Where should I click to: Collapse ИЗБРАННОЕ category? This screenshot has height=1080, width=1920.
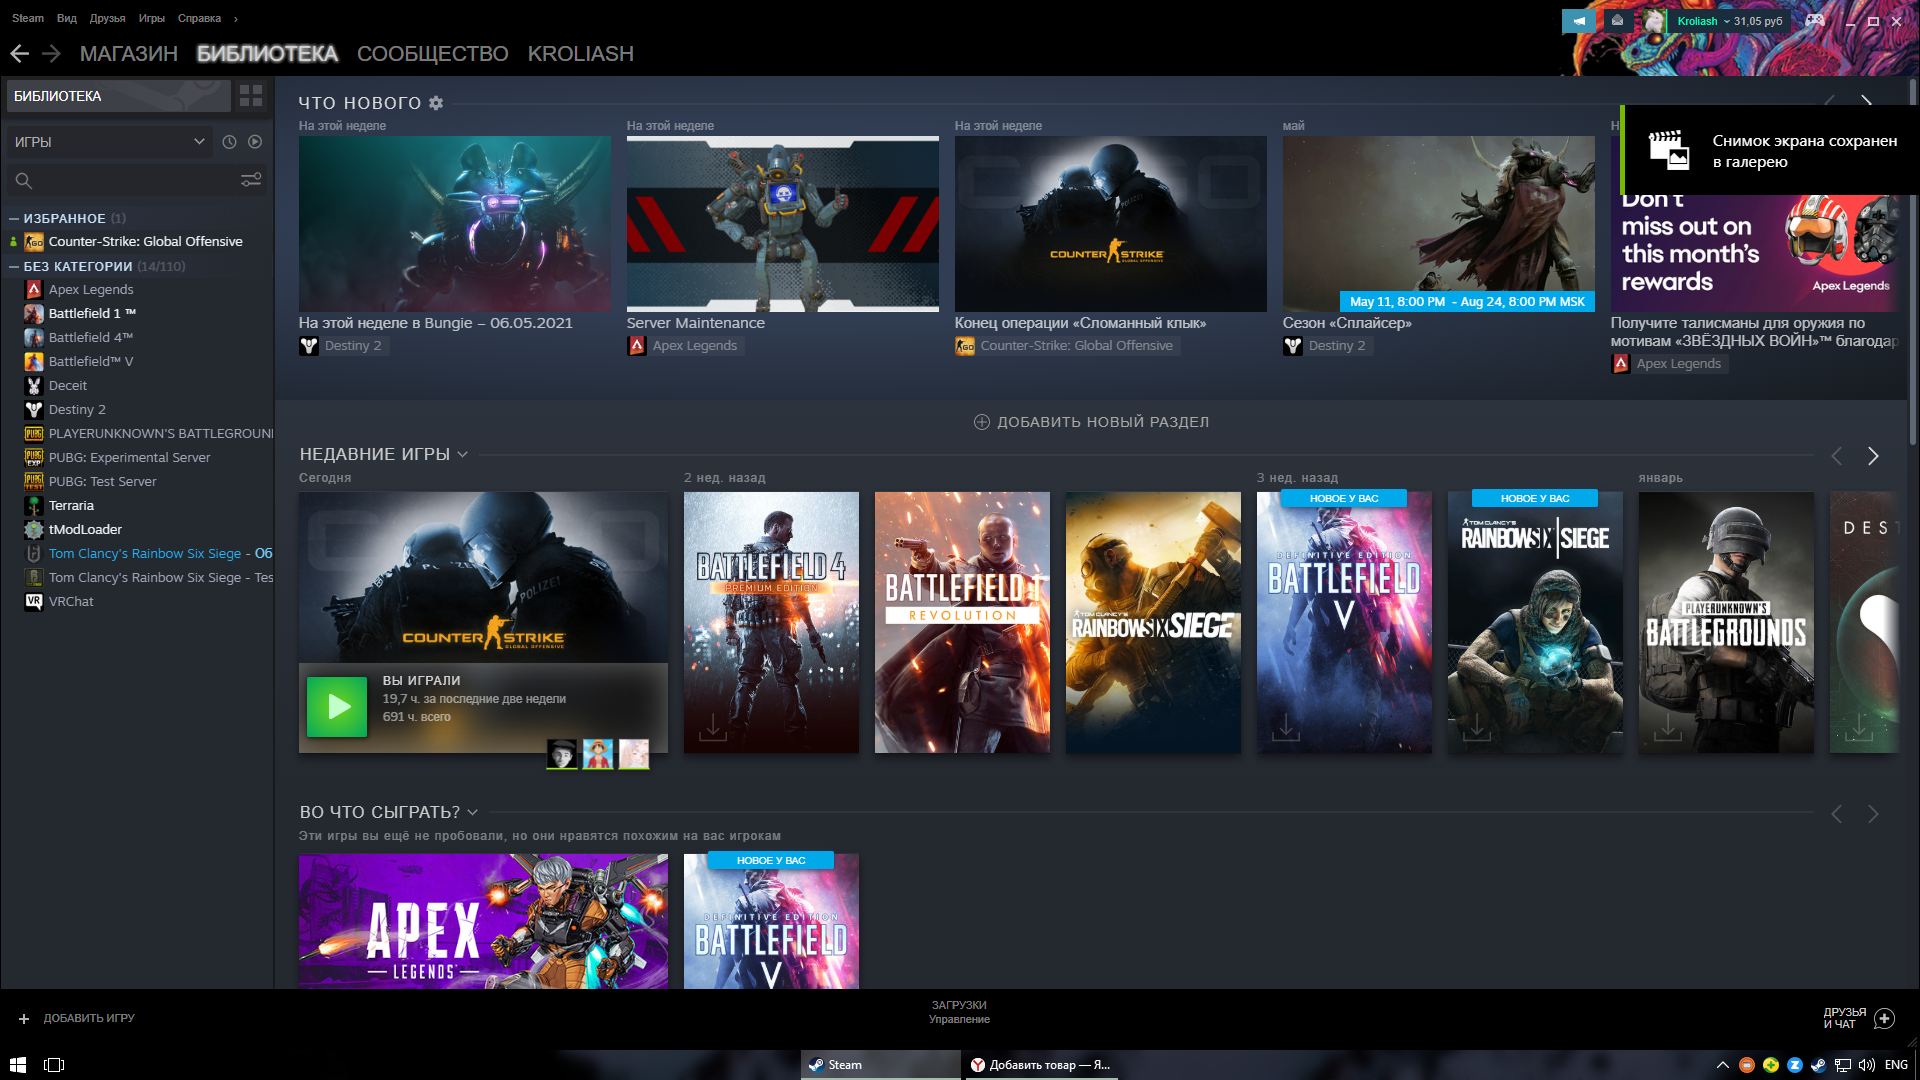[x=14, y=218]
